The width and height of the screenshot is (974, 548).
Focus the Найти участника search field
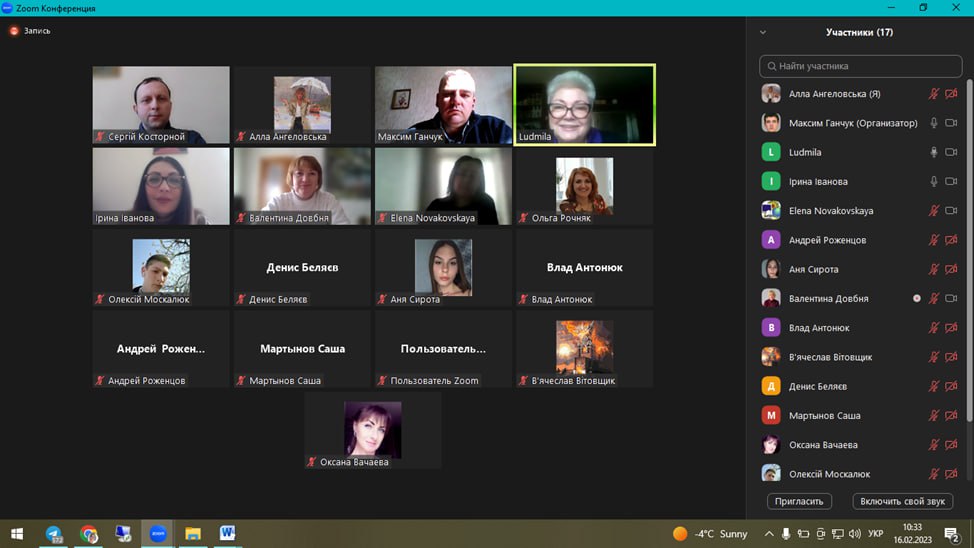click(860, 66)
